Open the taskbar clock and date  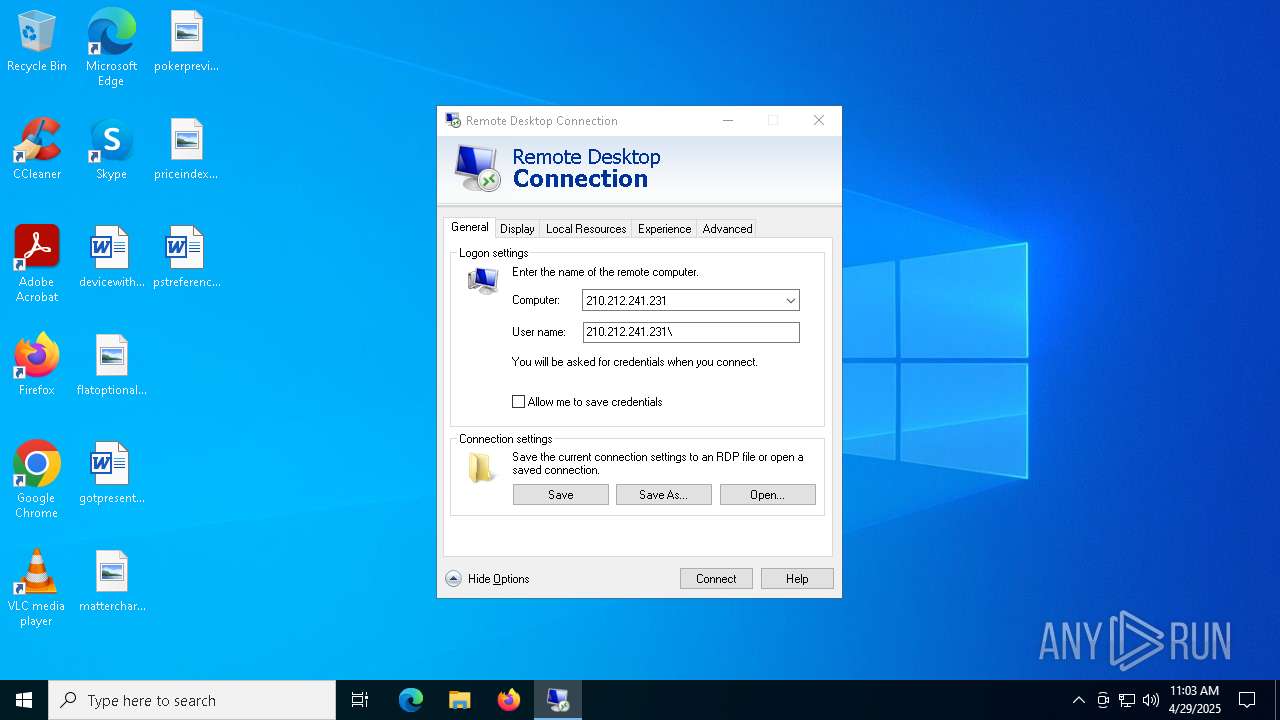[1195, 700]
